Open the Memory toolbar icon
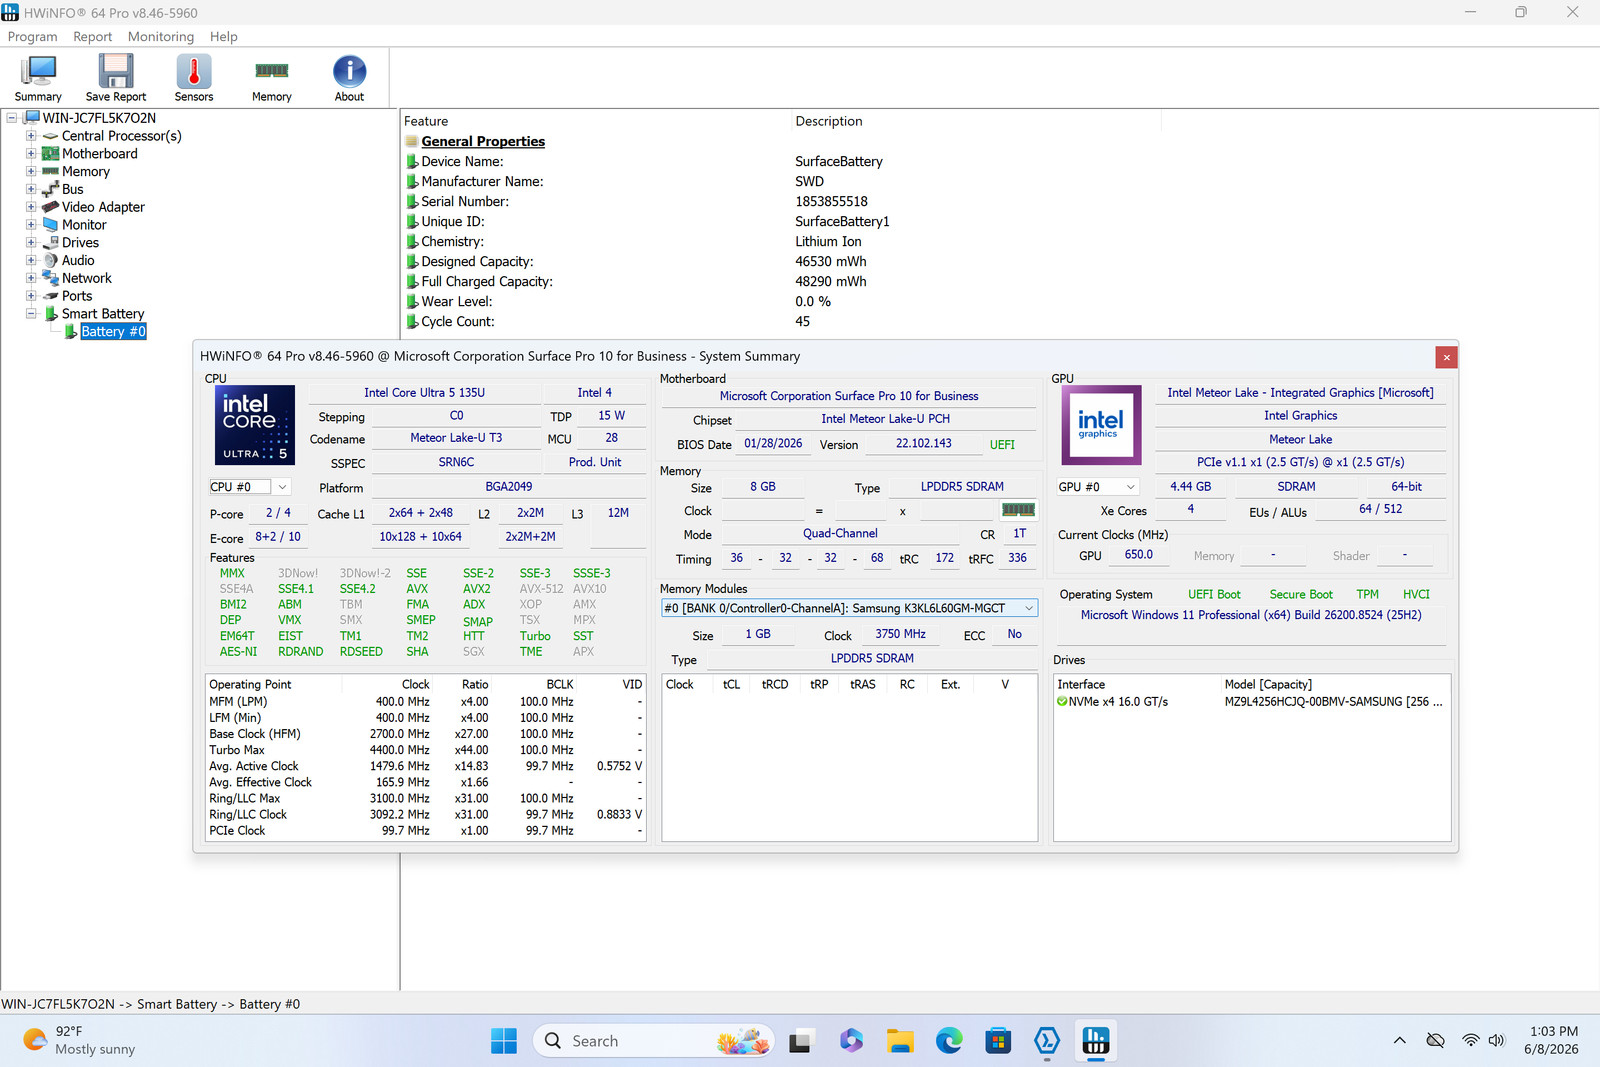 click(x=272, y=78)
